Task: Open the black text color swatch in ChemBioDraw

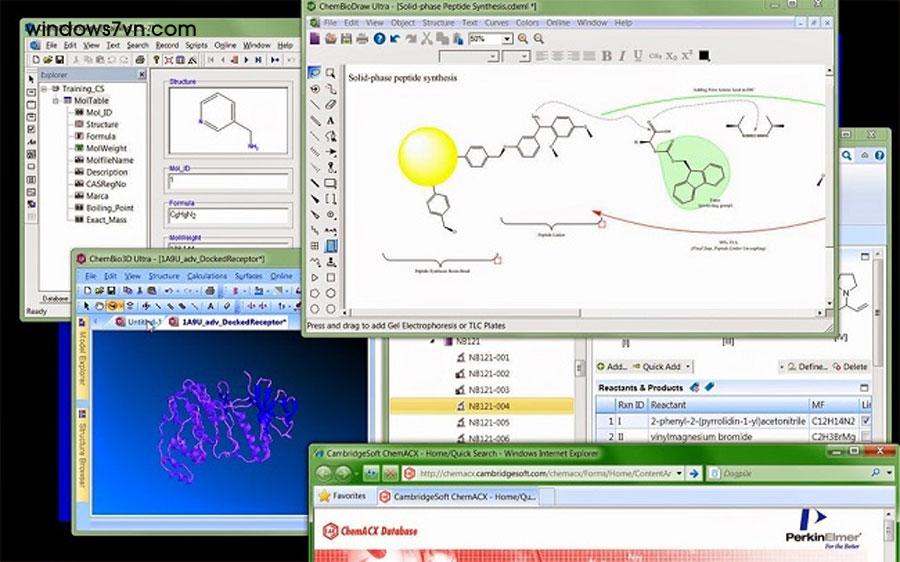Action: (x=704, y=56)
